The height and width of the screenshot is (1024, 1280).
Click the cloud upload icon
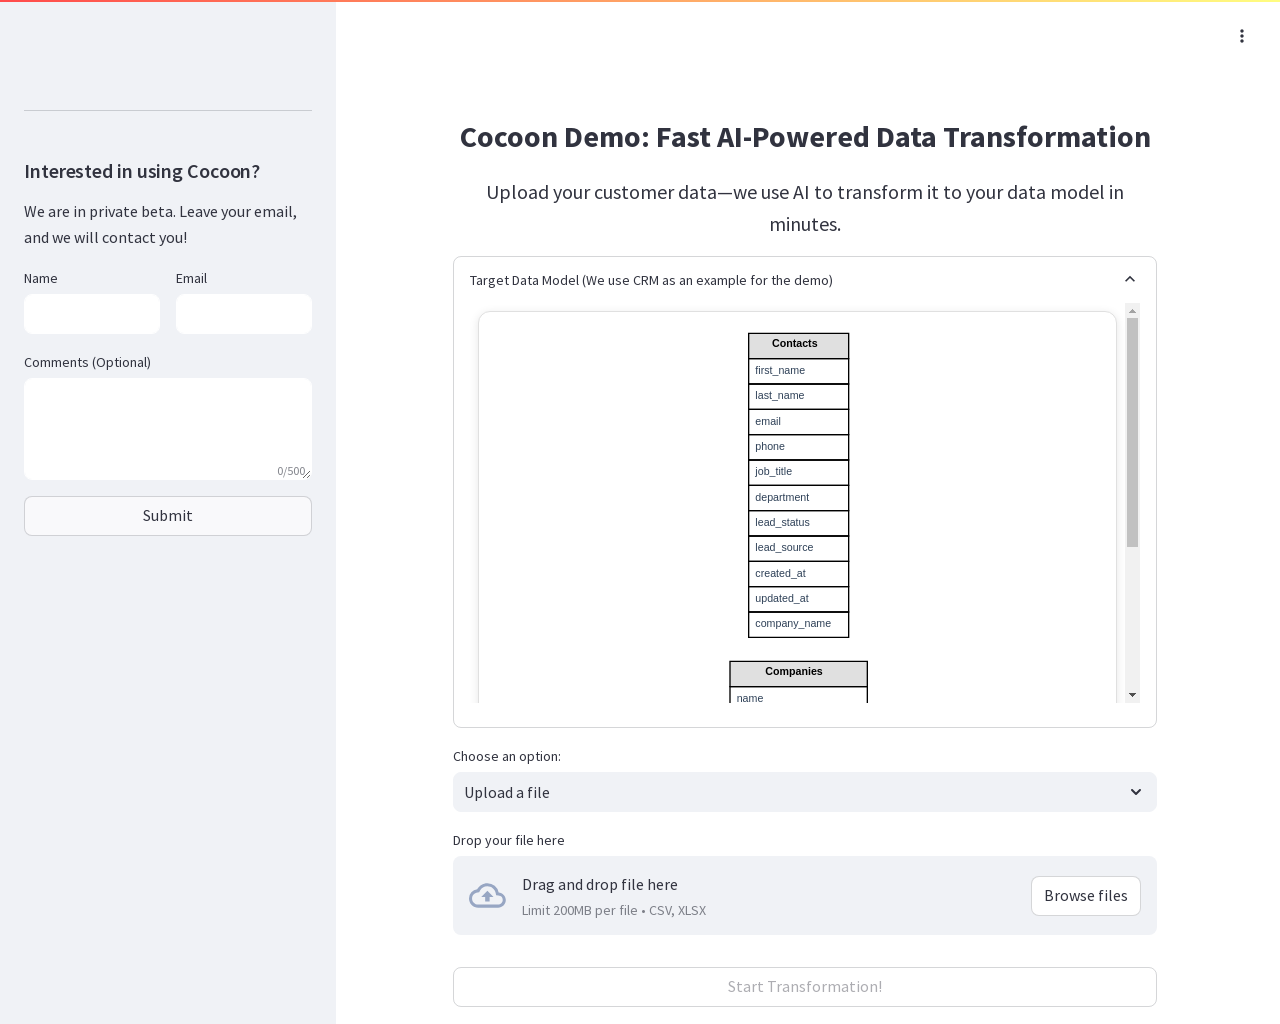click(487, 896)
